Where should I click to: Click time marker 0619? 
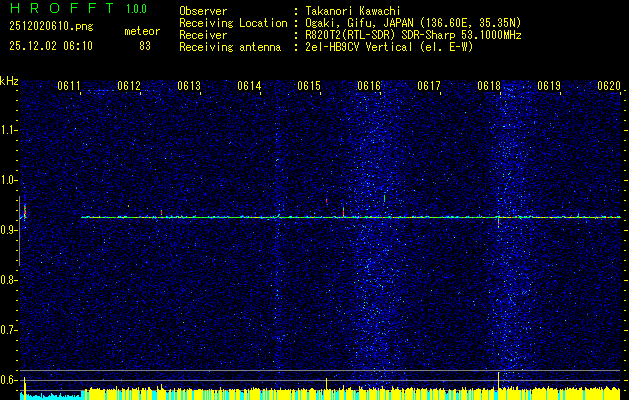pyautogui.click(x=549, y=86)
